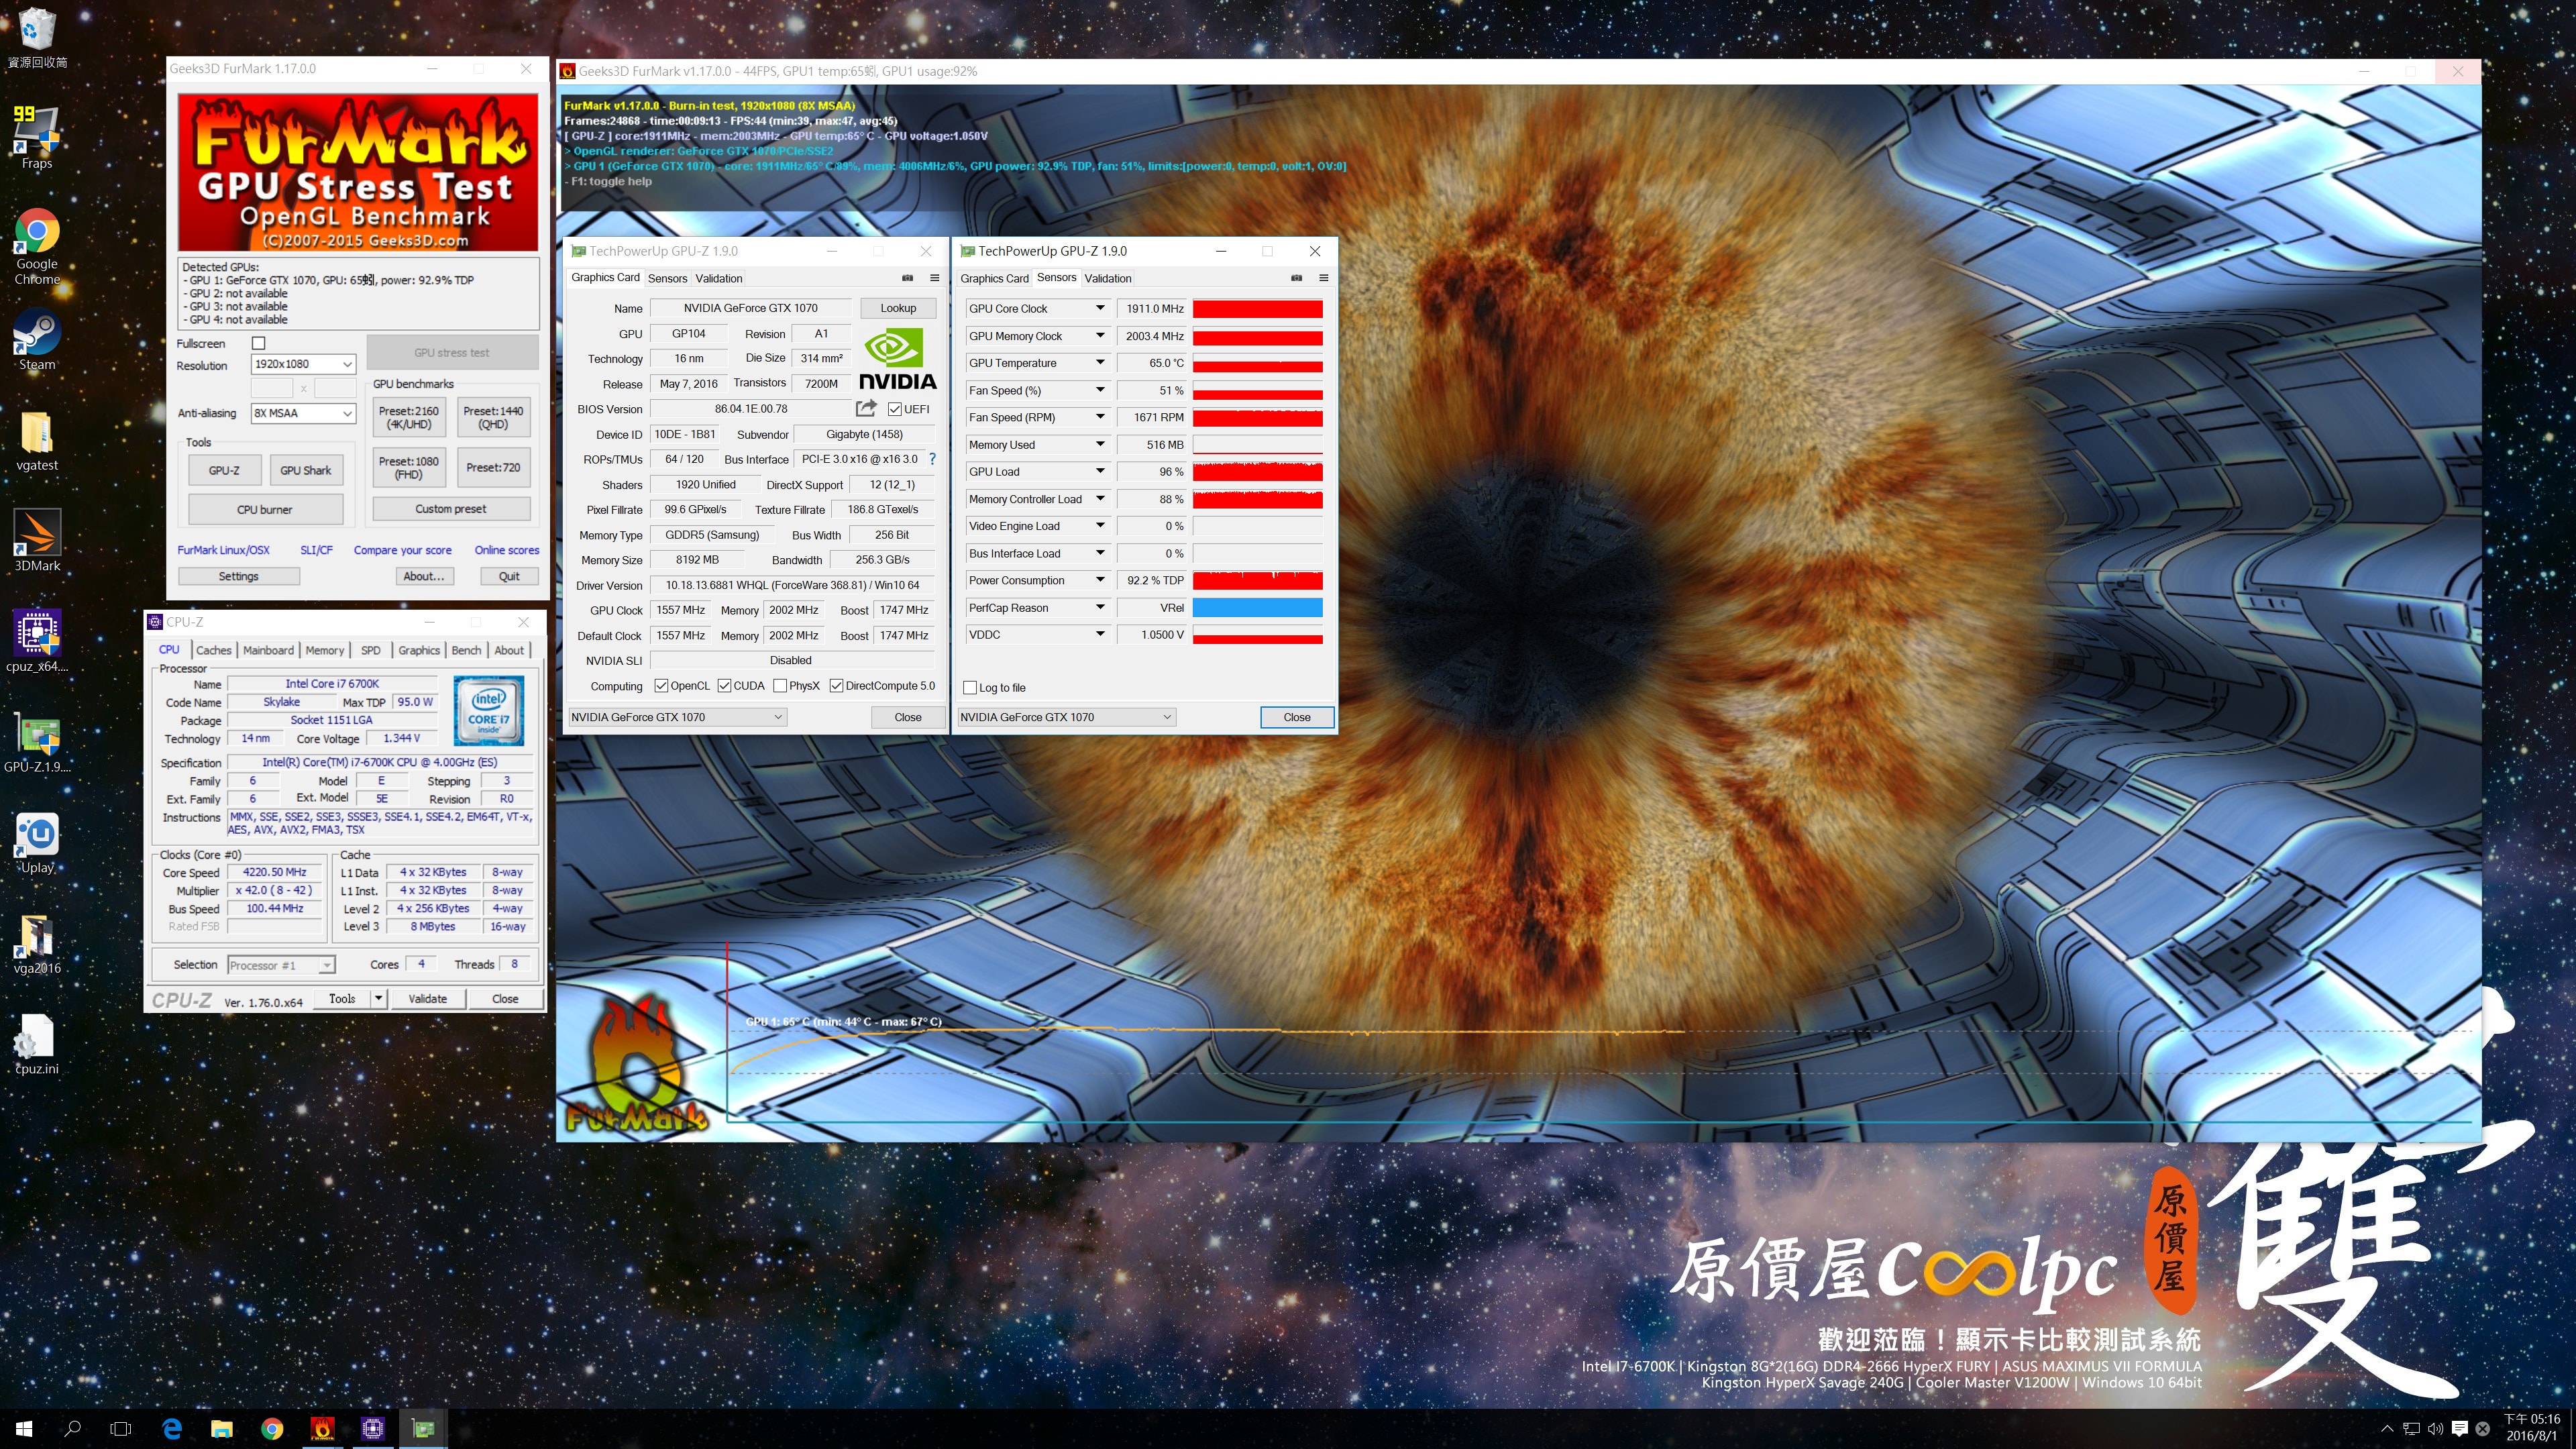2576x1449 pixels.
Task: Open the Uplay desktop shortcut
Action: point(37,843)
